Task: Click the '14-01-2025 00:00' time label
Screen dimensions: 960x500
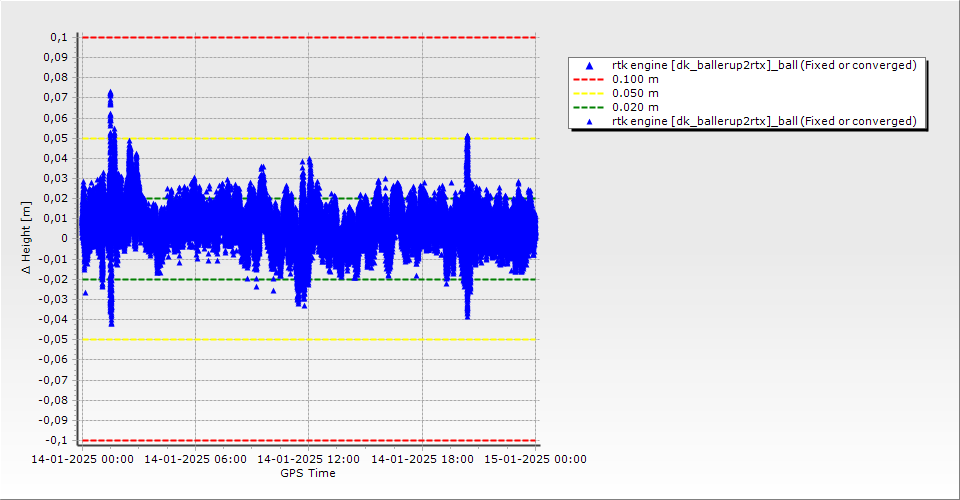Action: click(82, 459)
